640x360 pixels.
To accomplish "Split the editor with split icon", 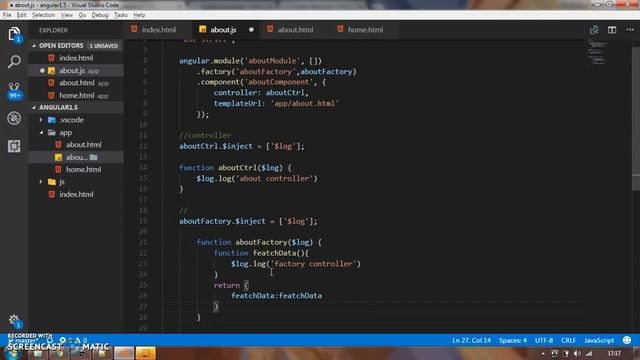I will pos(612,30).
